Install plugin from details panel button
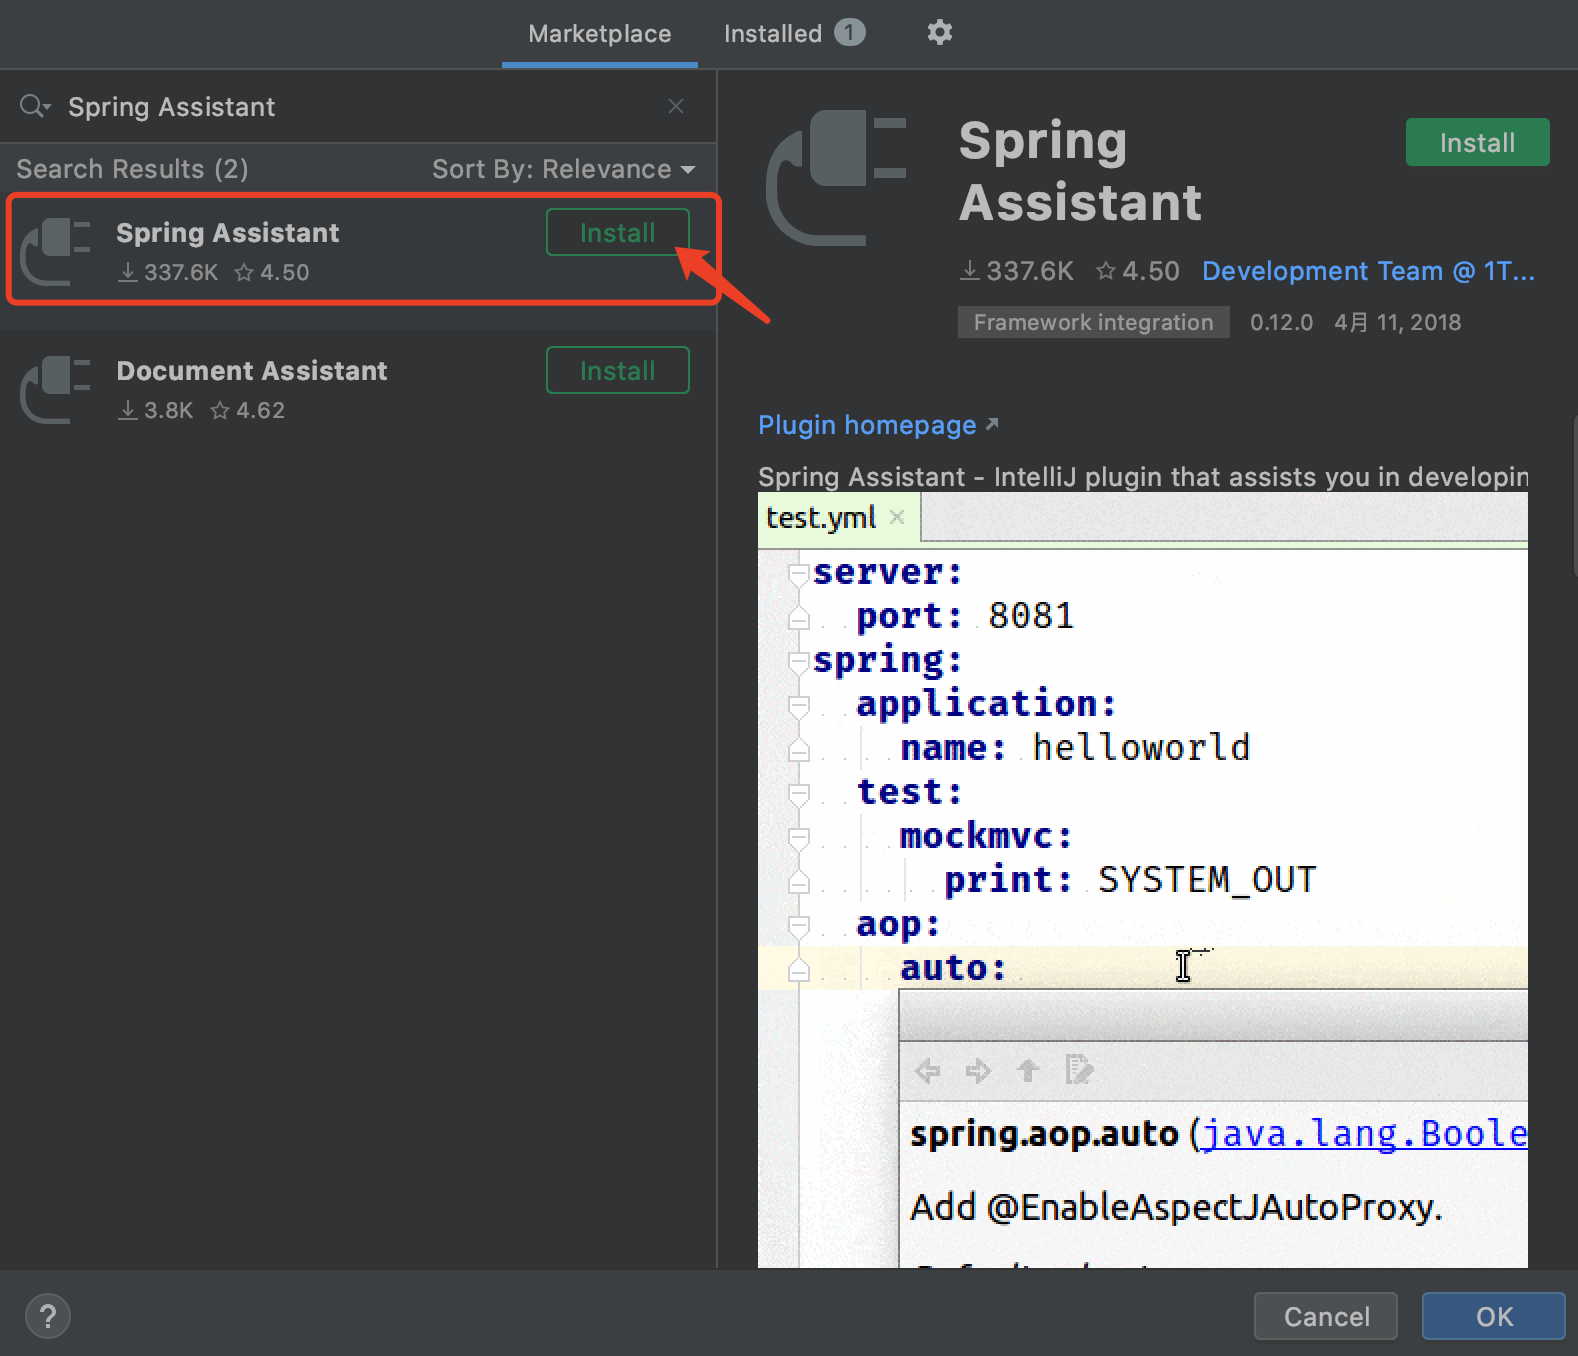Screen dimensions: 1578x1356 [x=1477, y=142]
